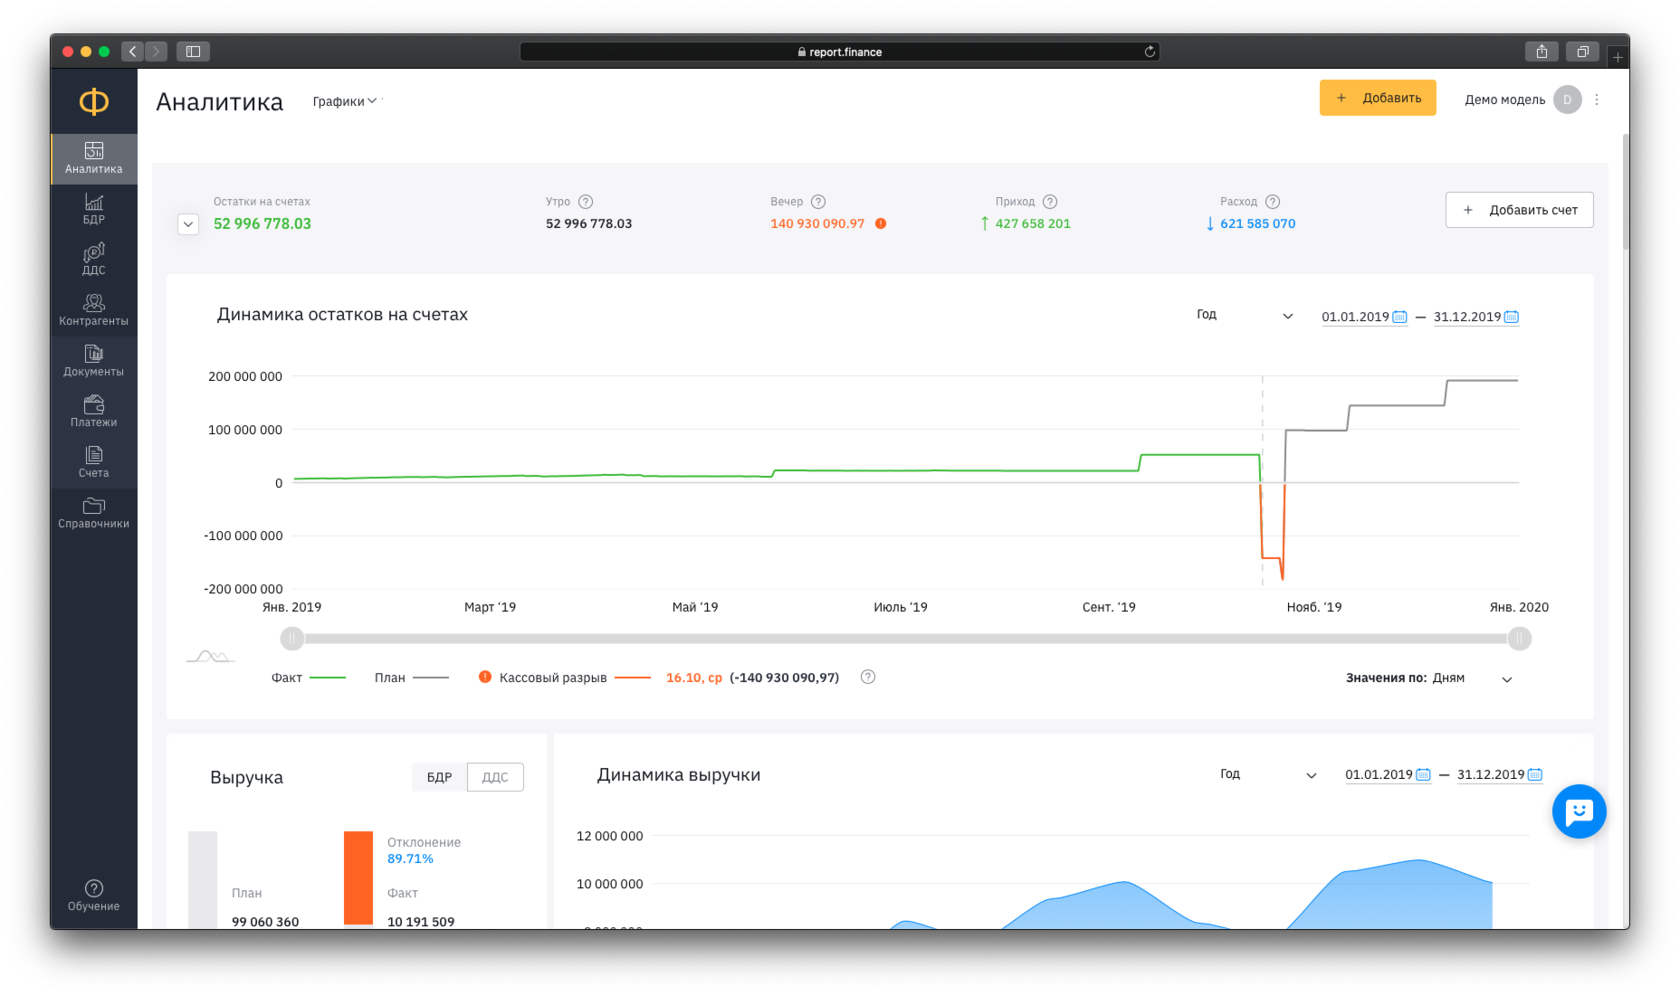The height and width of the screenshot is (996, 1680).
Task: Go to Контрагенты in sidebar
Action: point(93,310)
